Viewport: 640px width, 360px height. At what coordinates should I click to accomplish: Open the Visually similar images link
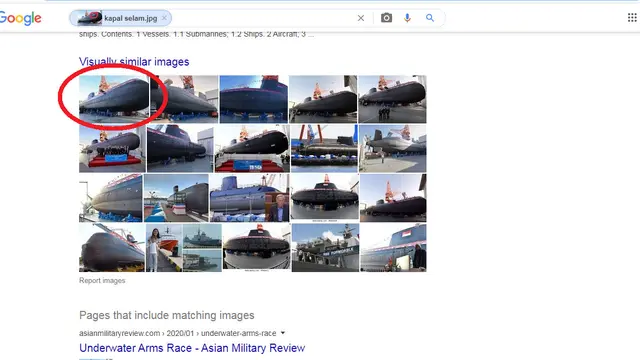coord(134,62)
